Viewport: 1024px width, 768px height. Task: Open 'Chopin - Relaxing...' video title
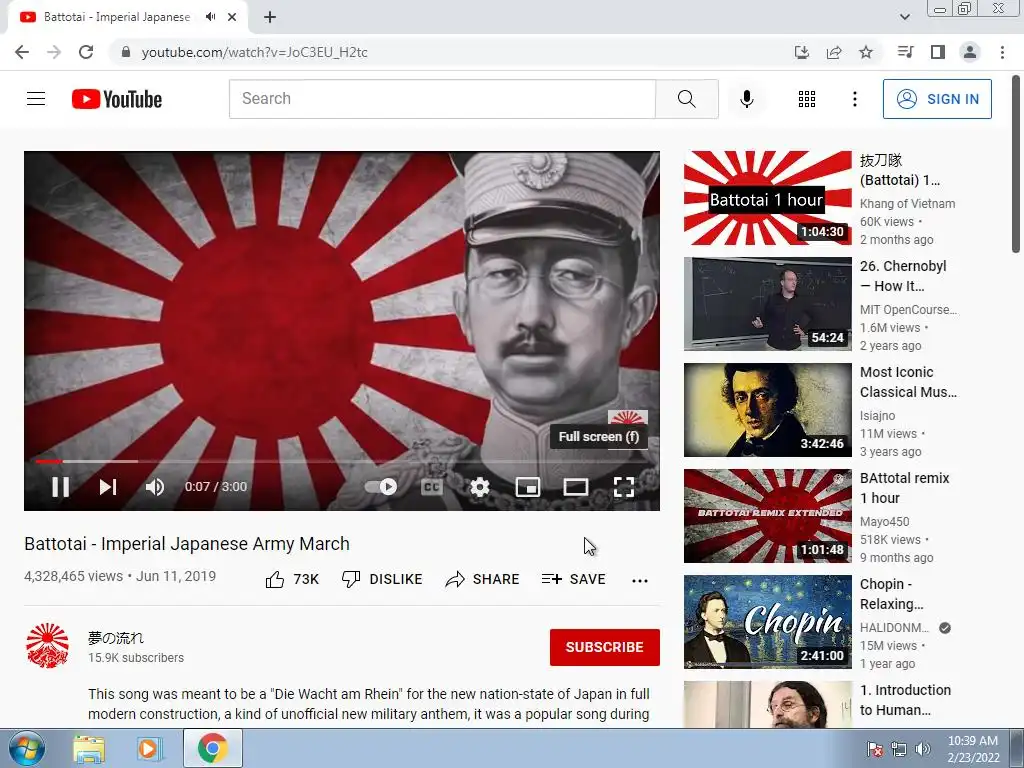pyautogui.click(x=891, y=594)
